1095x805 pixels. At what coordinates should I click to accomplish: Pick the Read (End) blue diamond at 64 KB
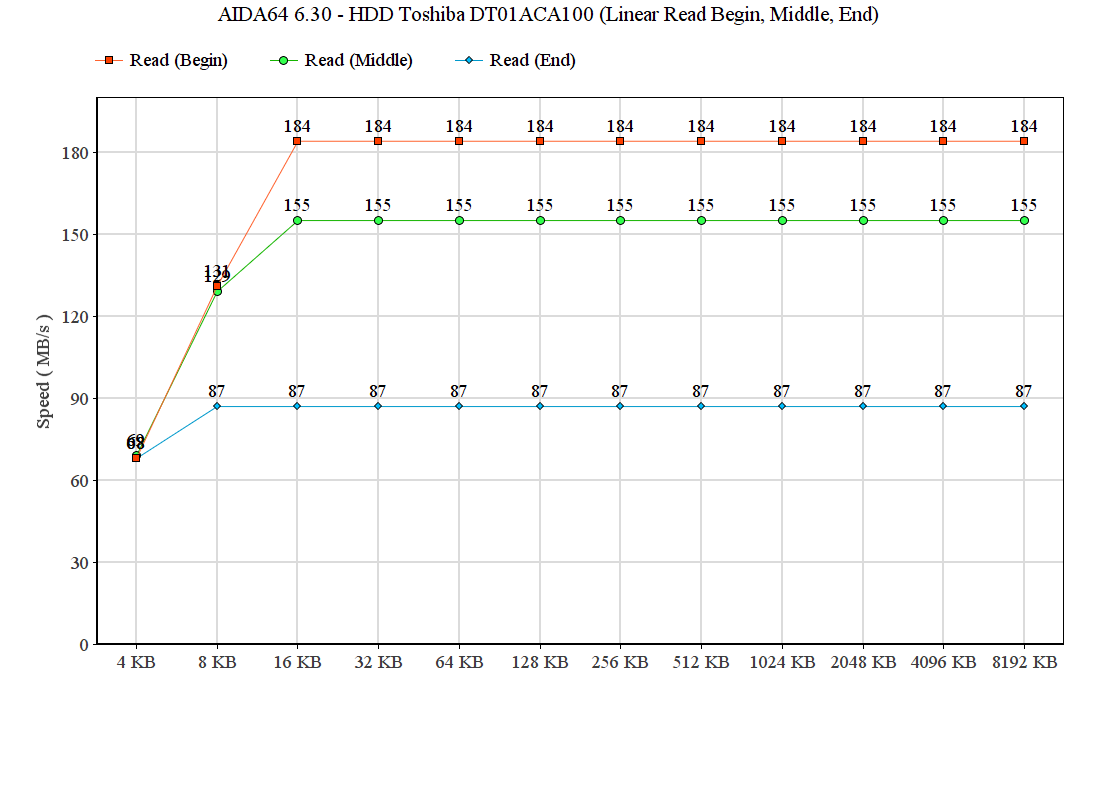pos(460,406)
